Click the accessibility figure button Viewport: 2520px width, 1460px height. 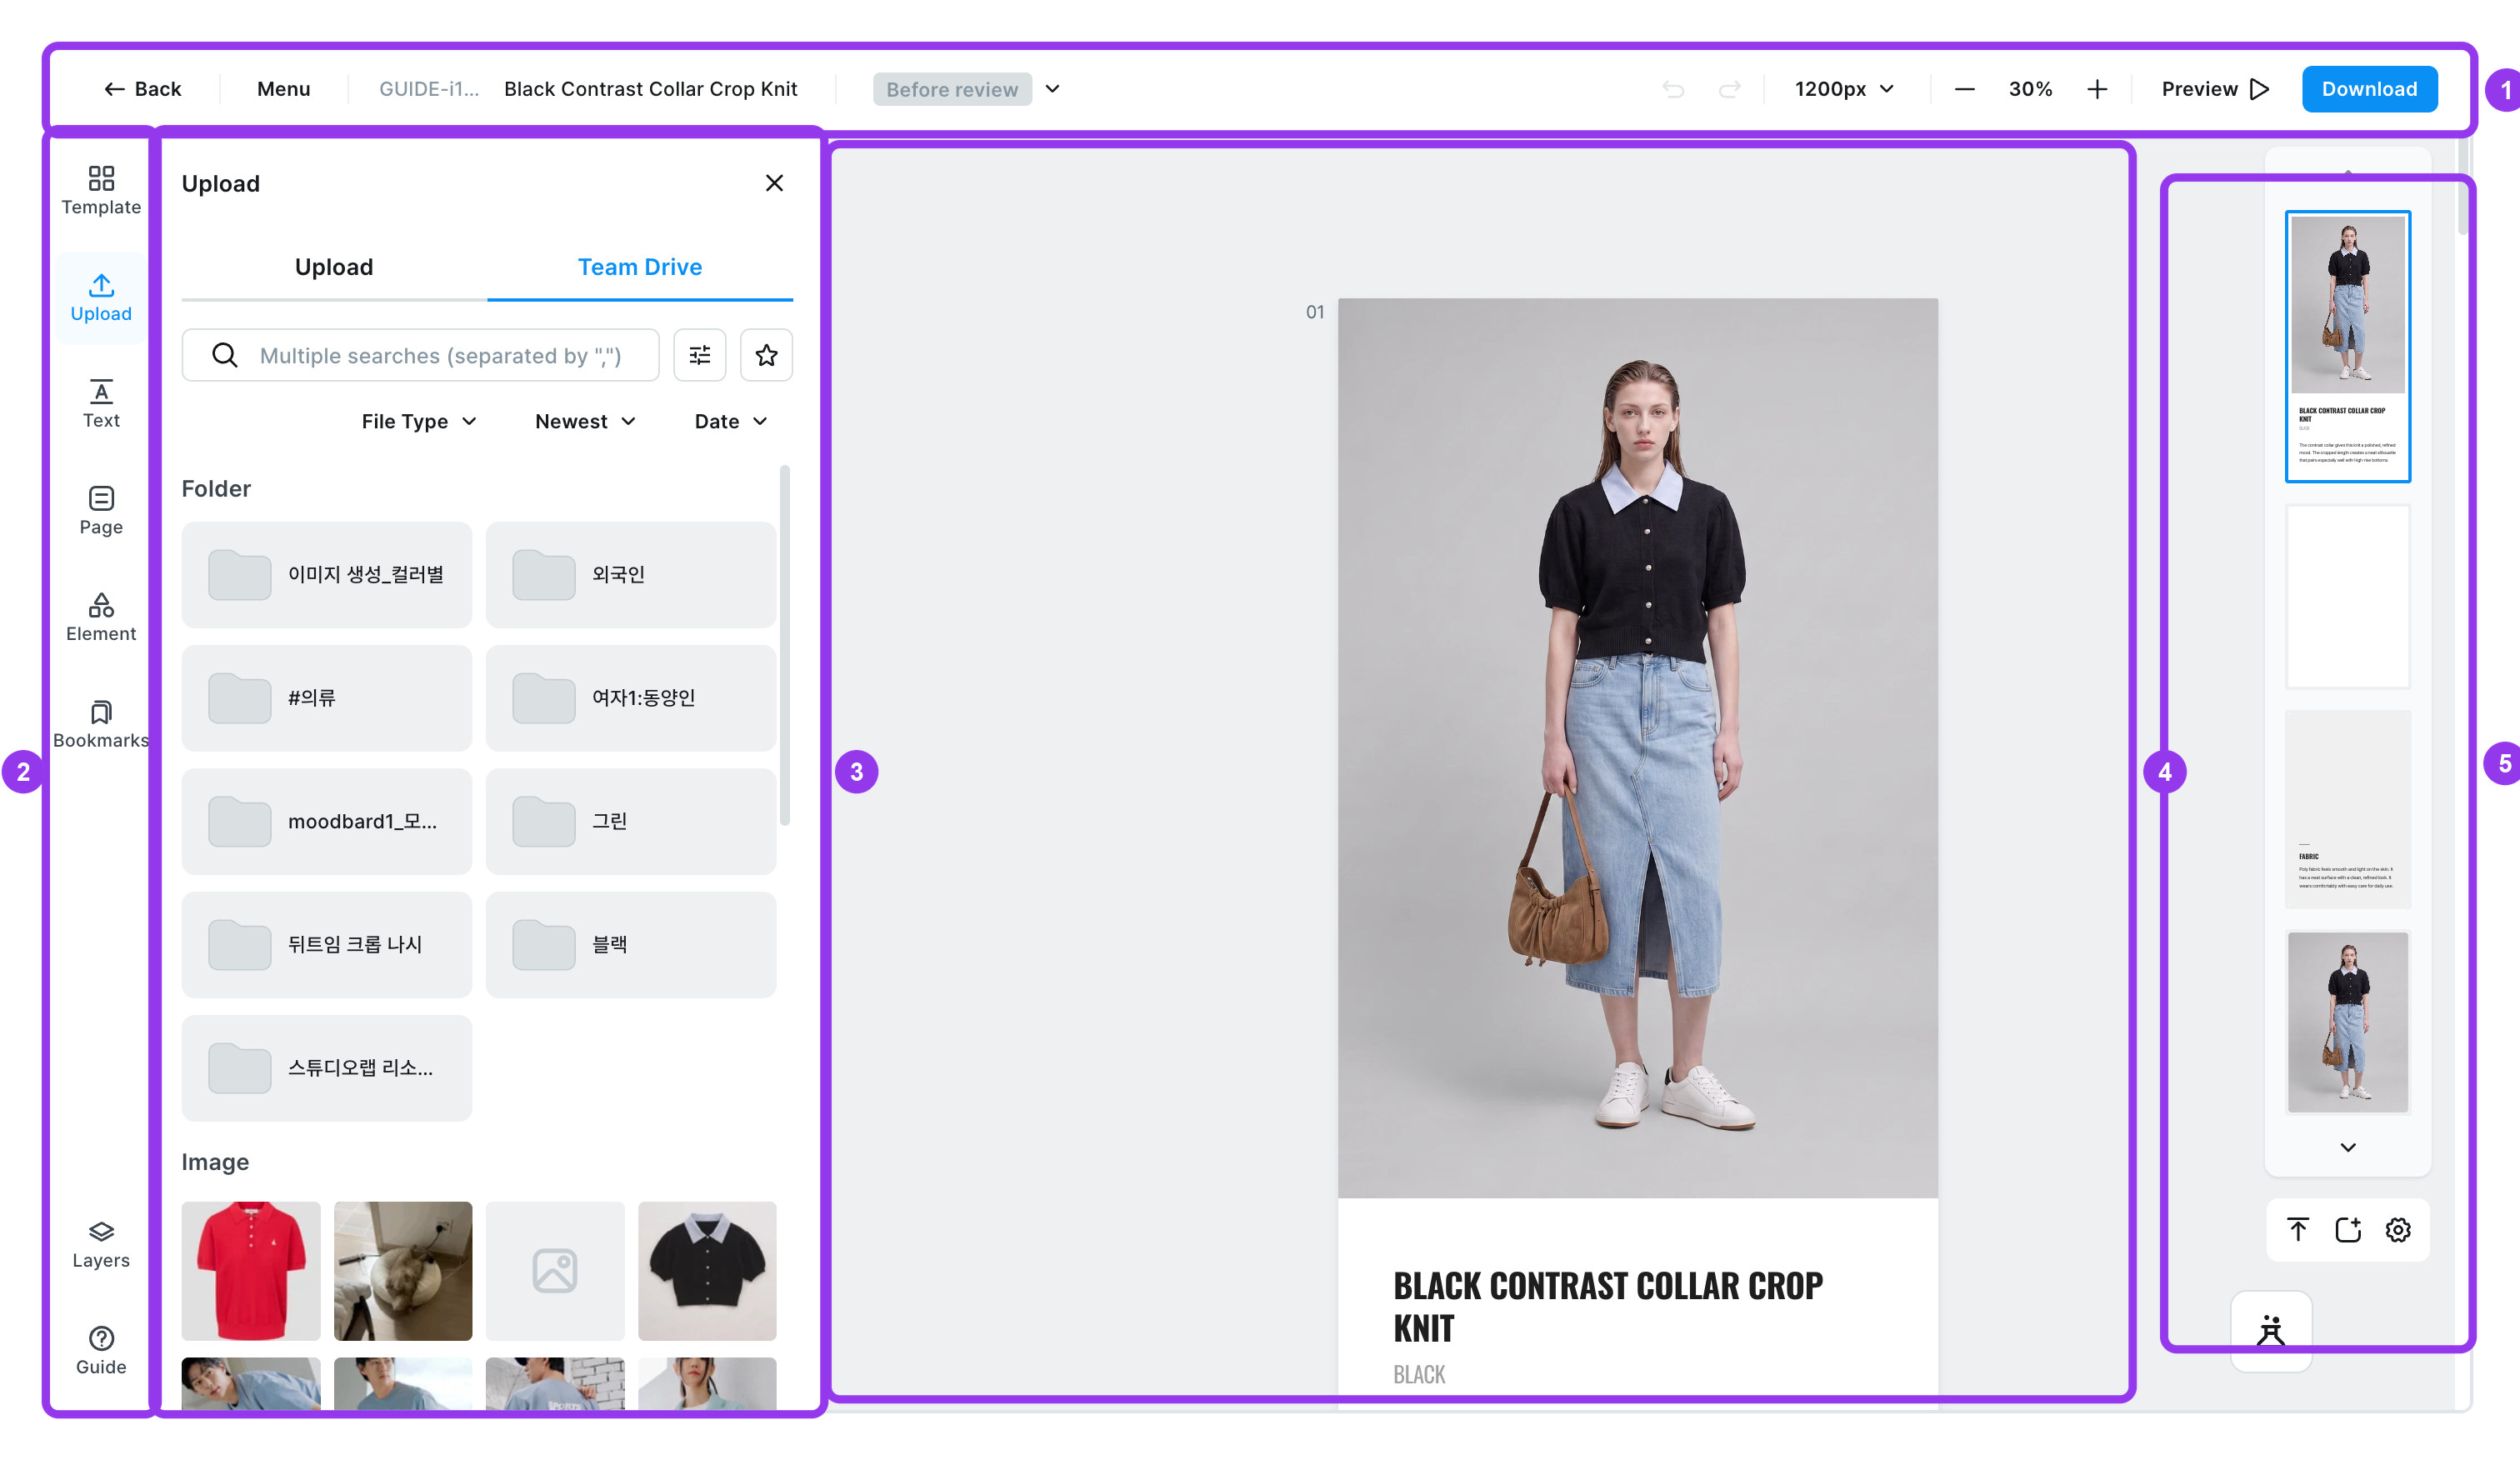coord(2271,1331)
